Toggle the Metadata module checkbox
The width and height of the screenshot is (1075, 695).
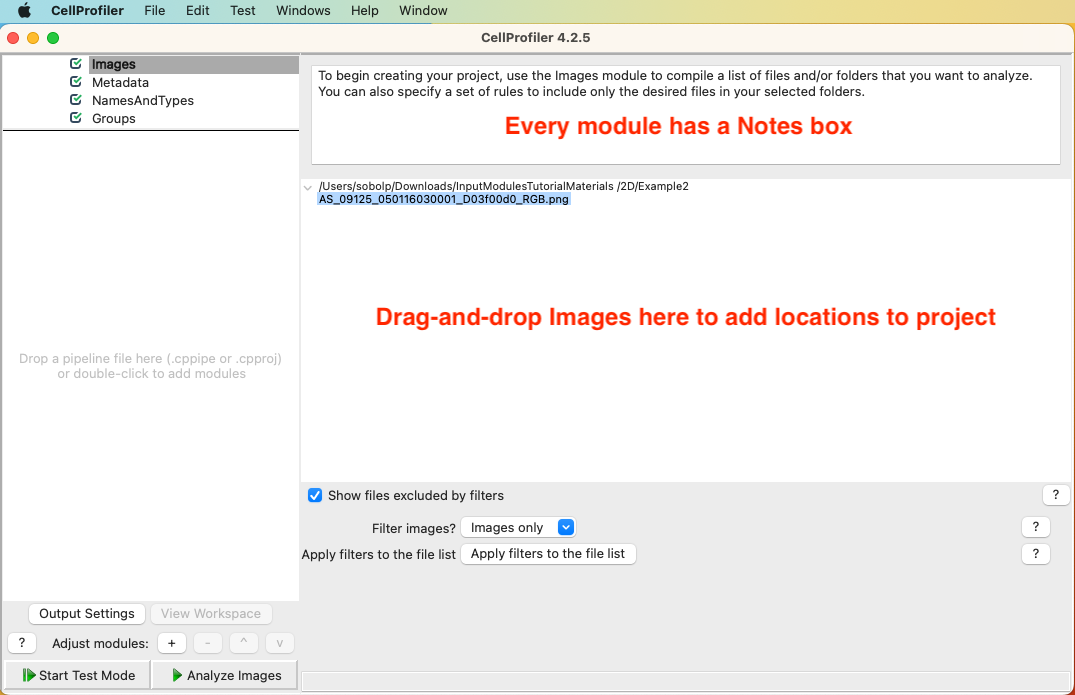coord(74,82)
